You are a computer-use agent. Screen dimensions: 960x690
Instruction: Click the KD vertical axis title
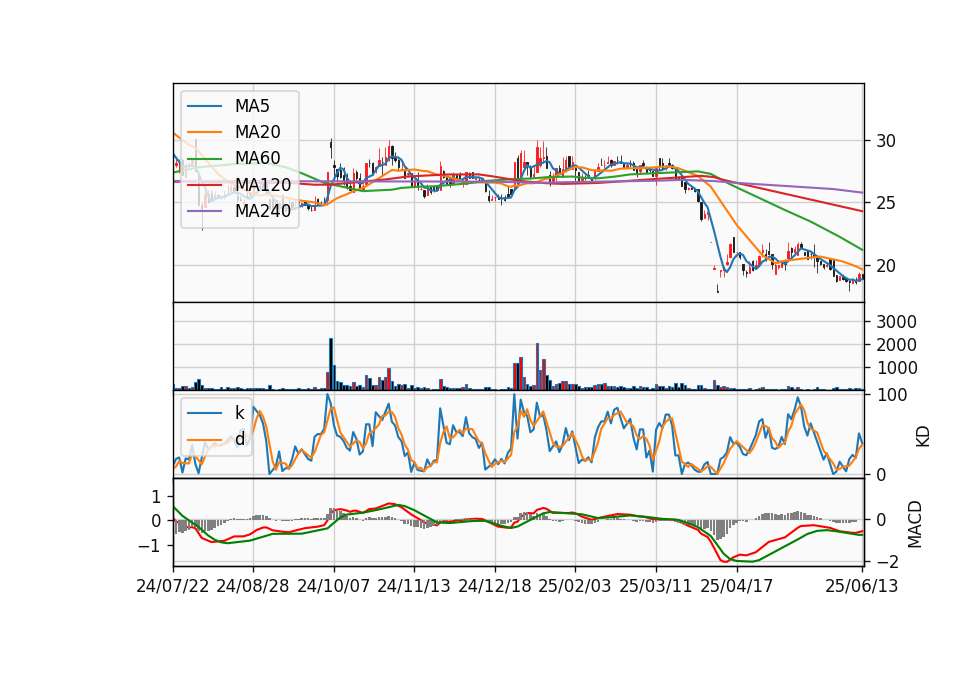(x=923, y=437)
